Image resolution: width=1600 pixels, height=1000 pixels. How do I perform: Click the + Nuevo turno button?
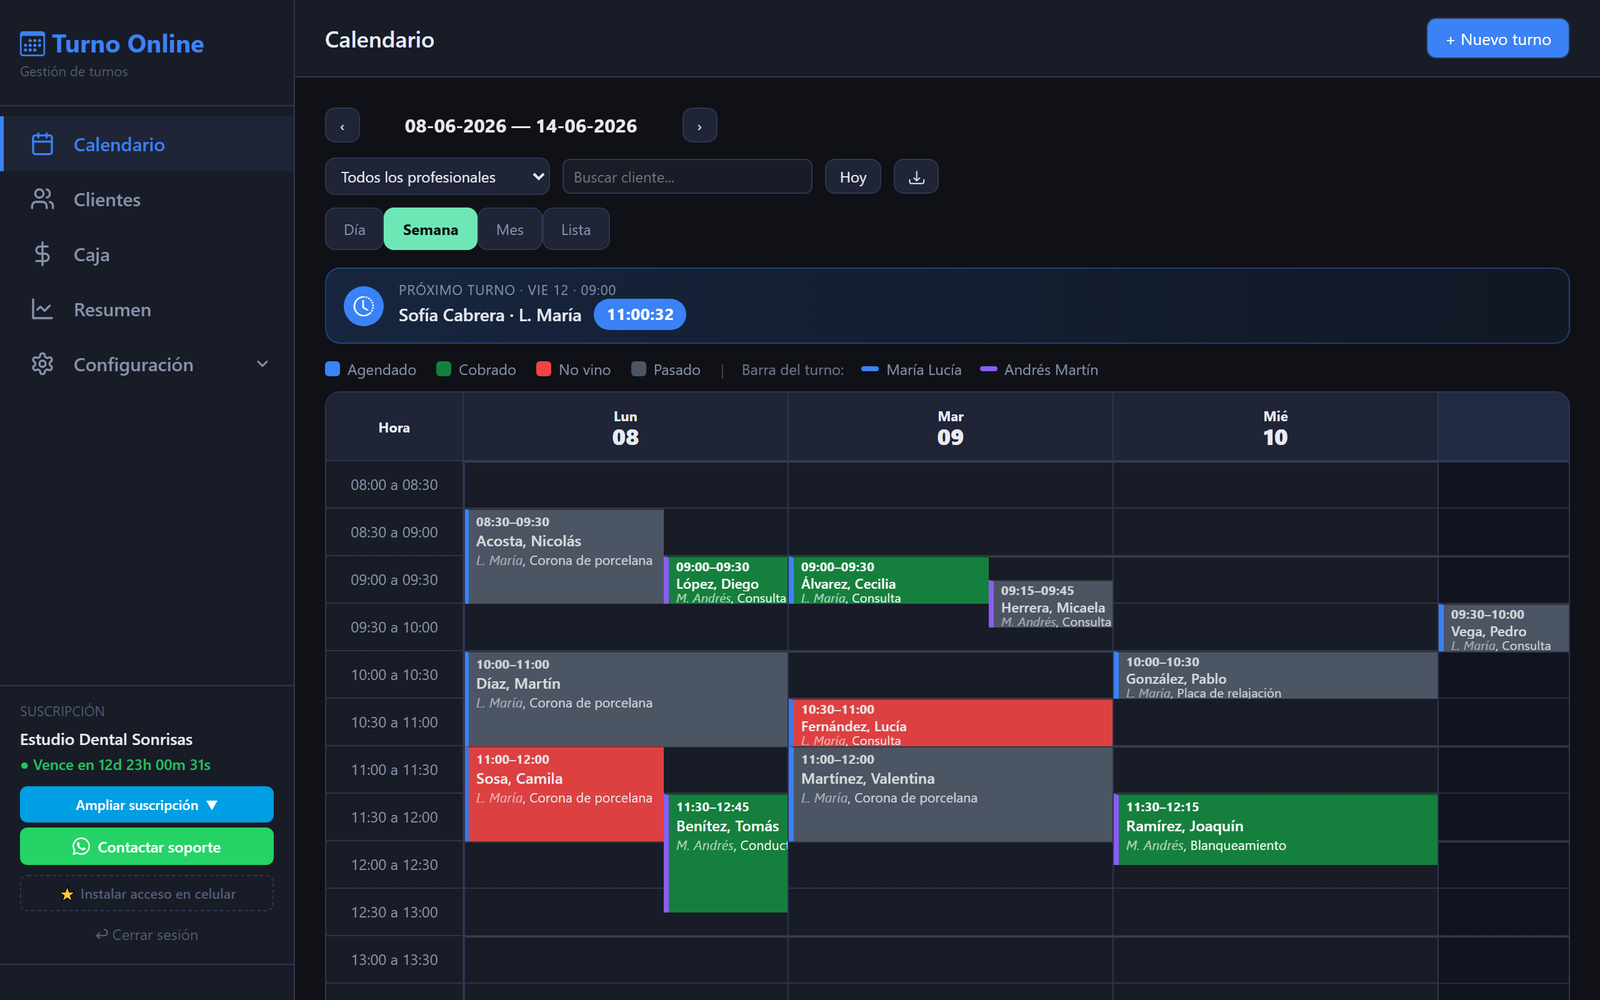1498,39
